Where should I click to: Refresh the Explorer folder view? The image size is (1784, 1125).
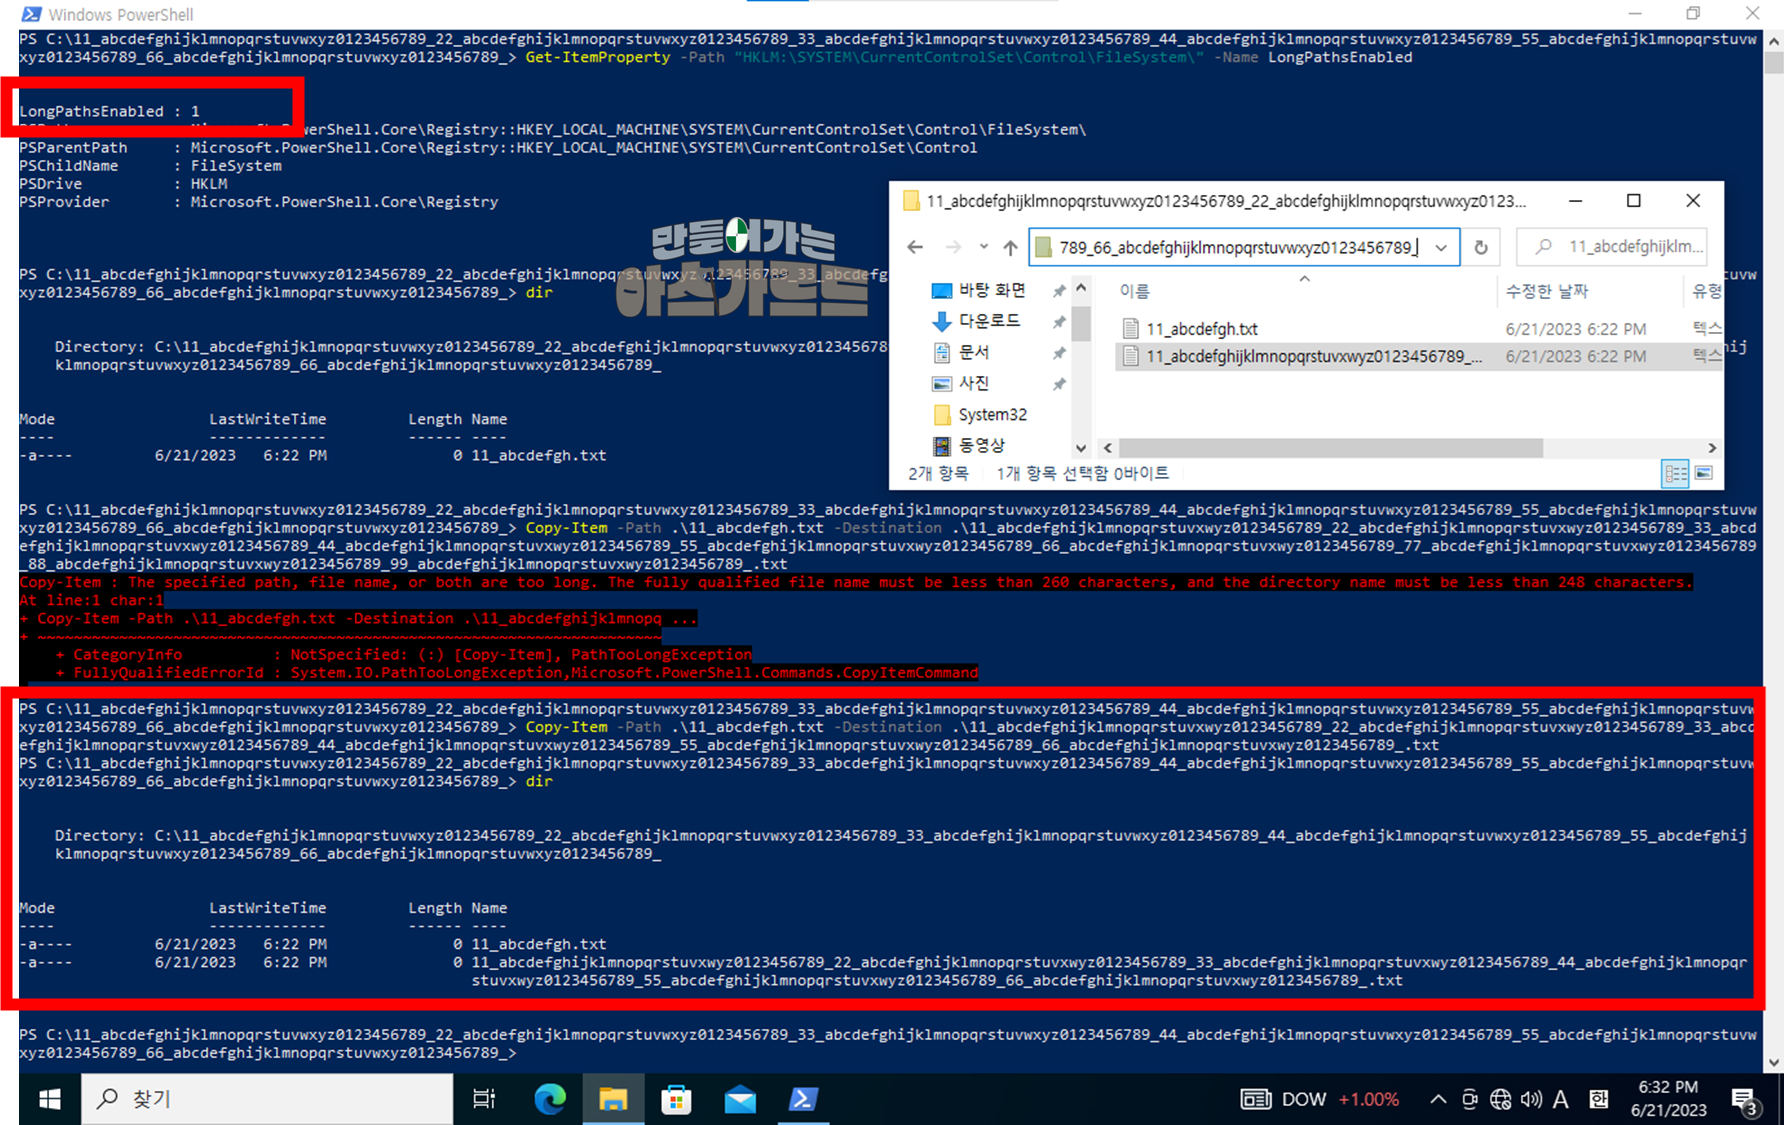pyautogui.click(x=1481, y=247)
